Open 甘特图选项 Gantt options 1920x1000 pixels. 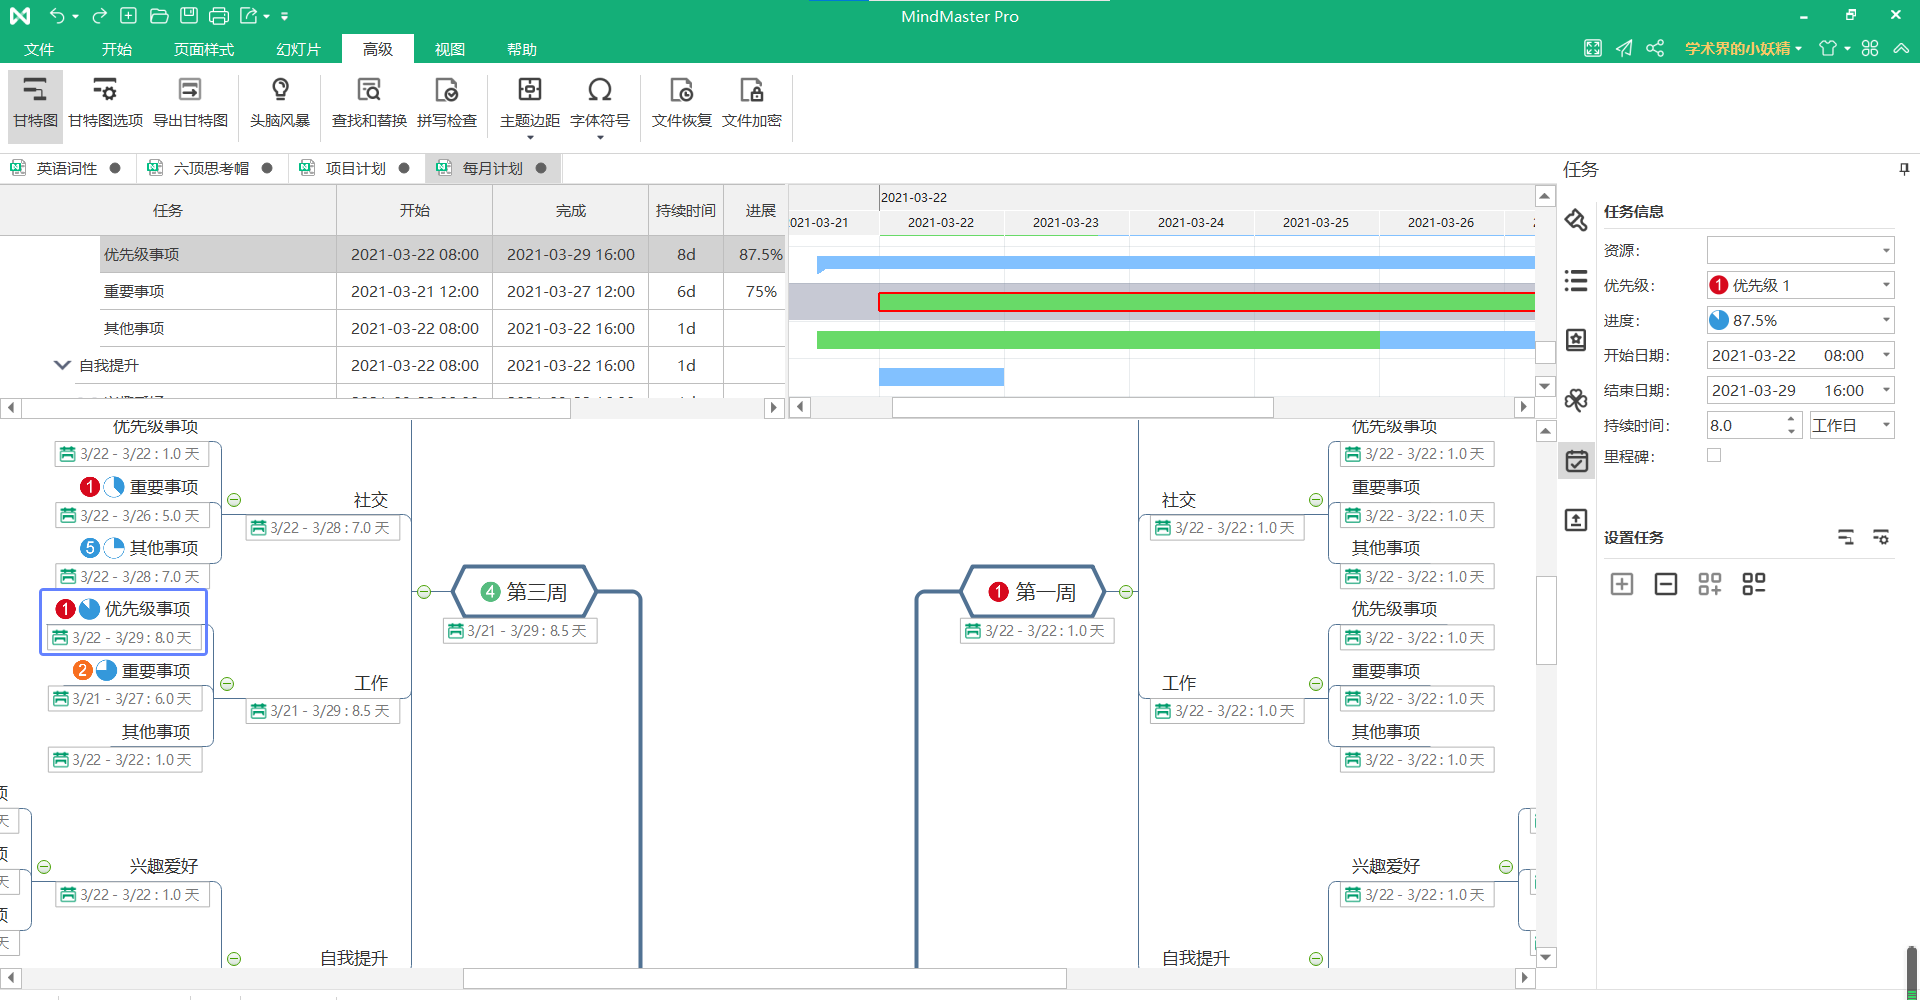click(105, 103)
